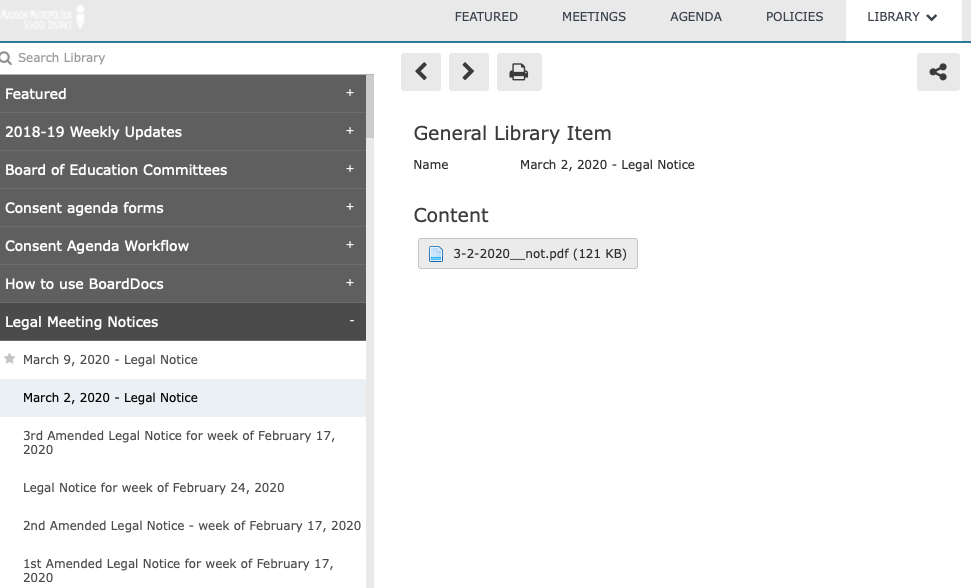
Task: Click the PDF file icon in Content
Action: tap(436, 254)
